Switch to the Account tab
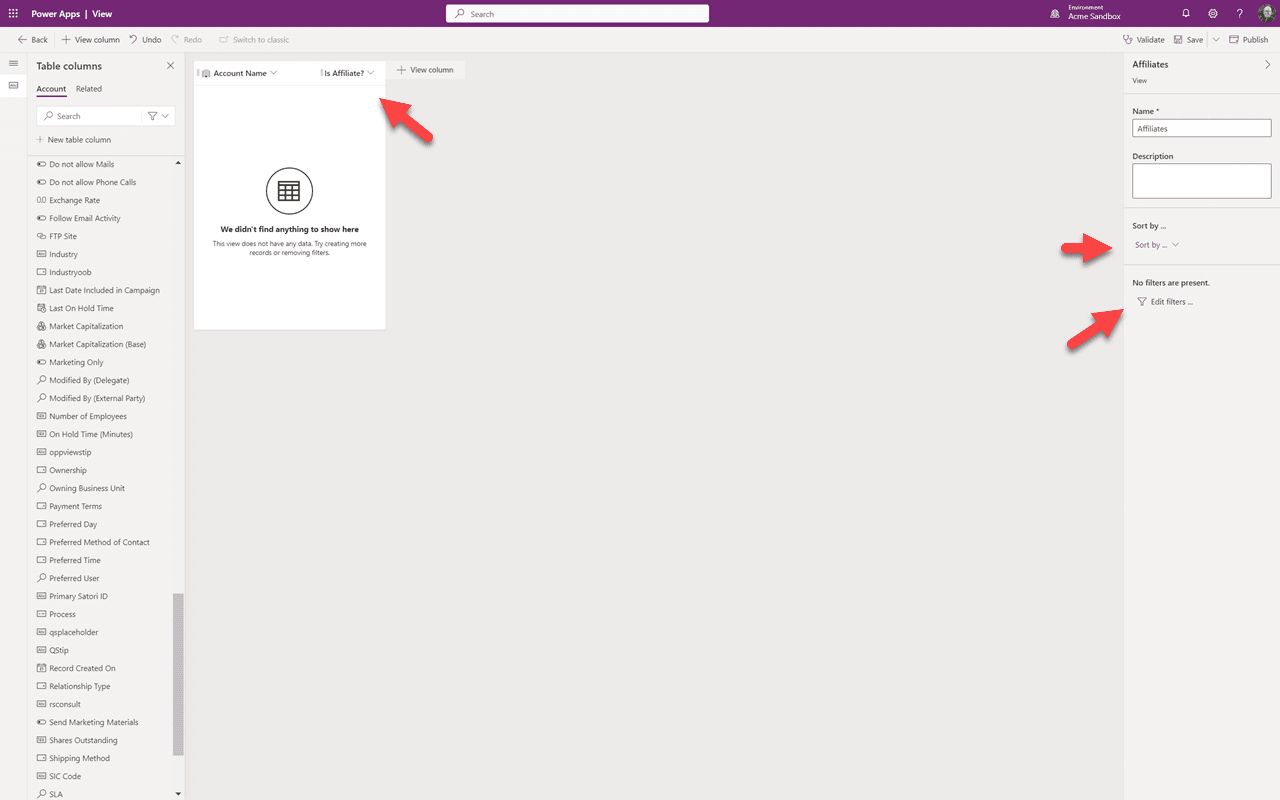The height and width of the screenshot is (800, 1280). pos(51,88)
